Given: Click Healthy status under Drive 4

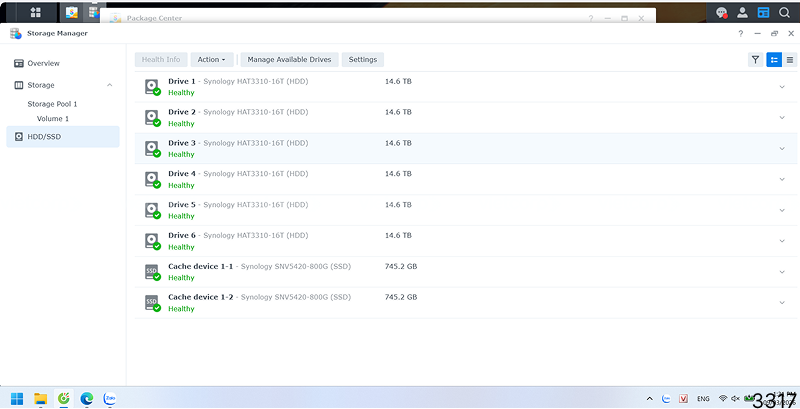Looking at the screenshot, I should [181, 185].
